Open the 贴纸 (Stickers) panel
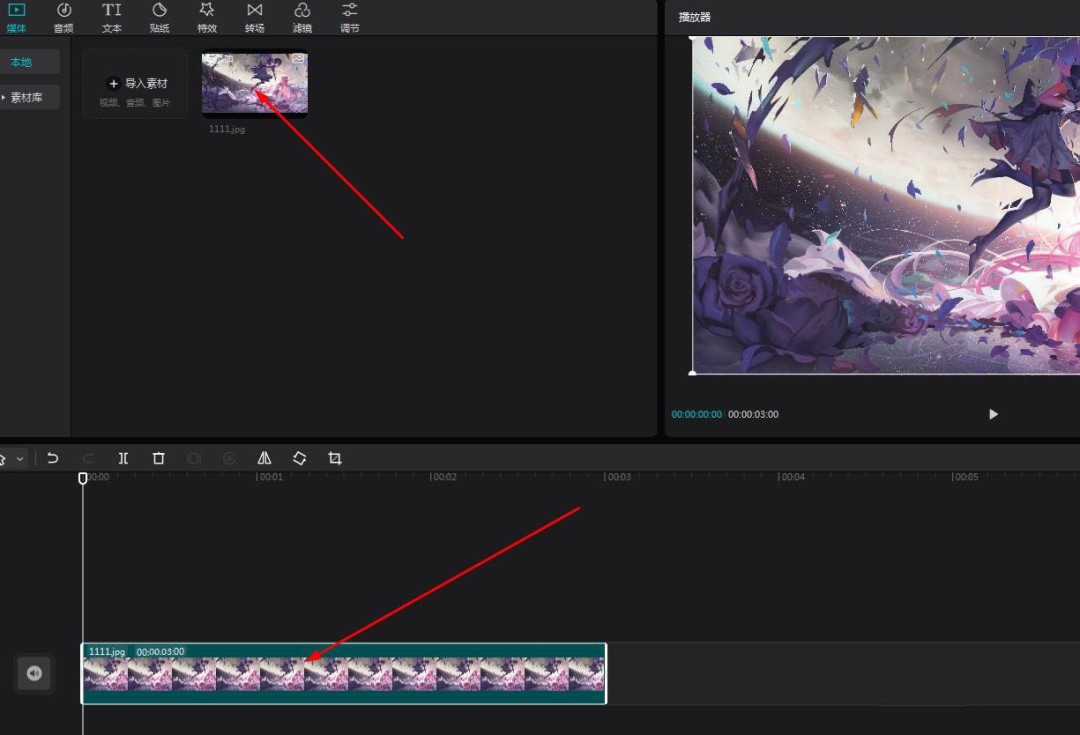 pyautogui.click(x=159, y=17)
